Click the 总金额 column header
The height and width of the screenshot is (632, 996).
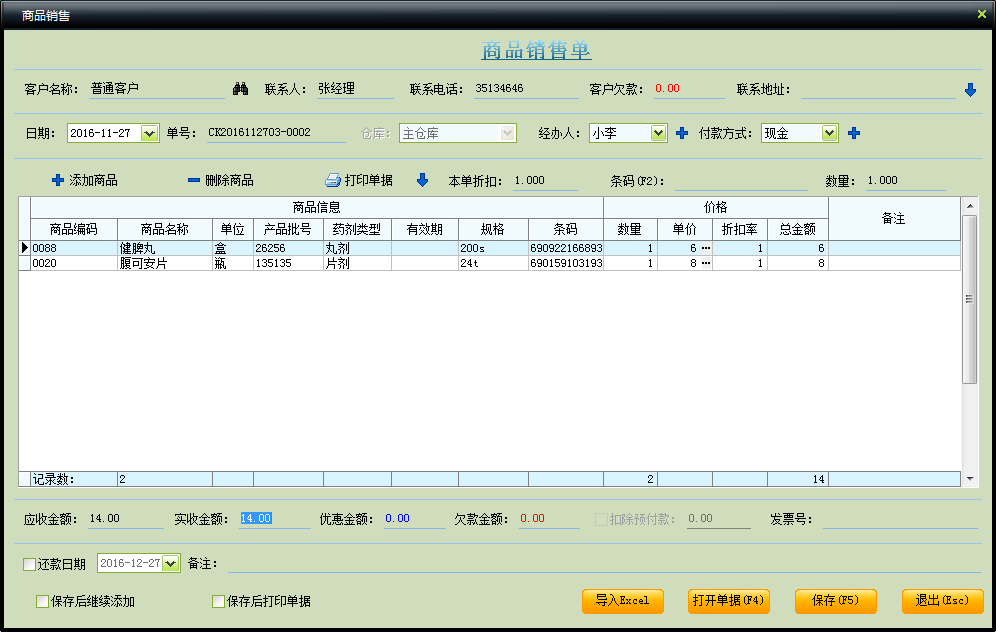pos(798,229)
